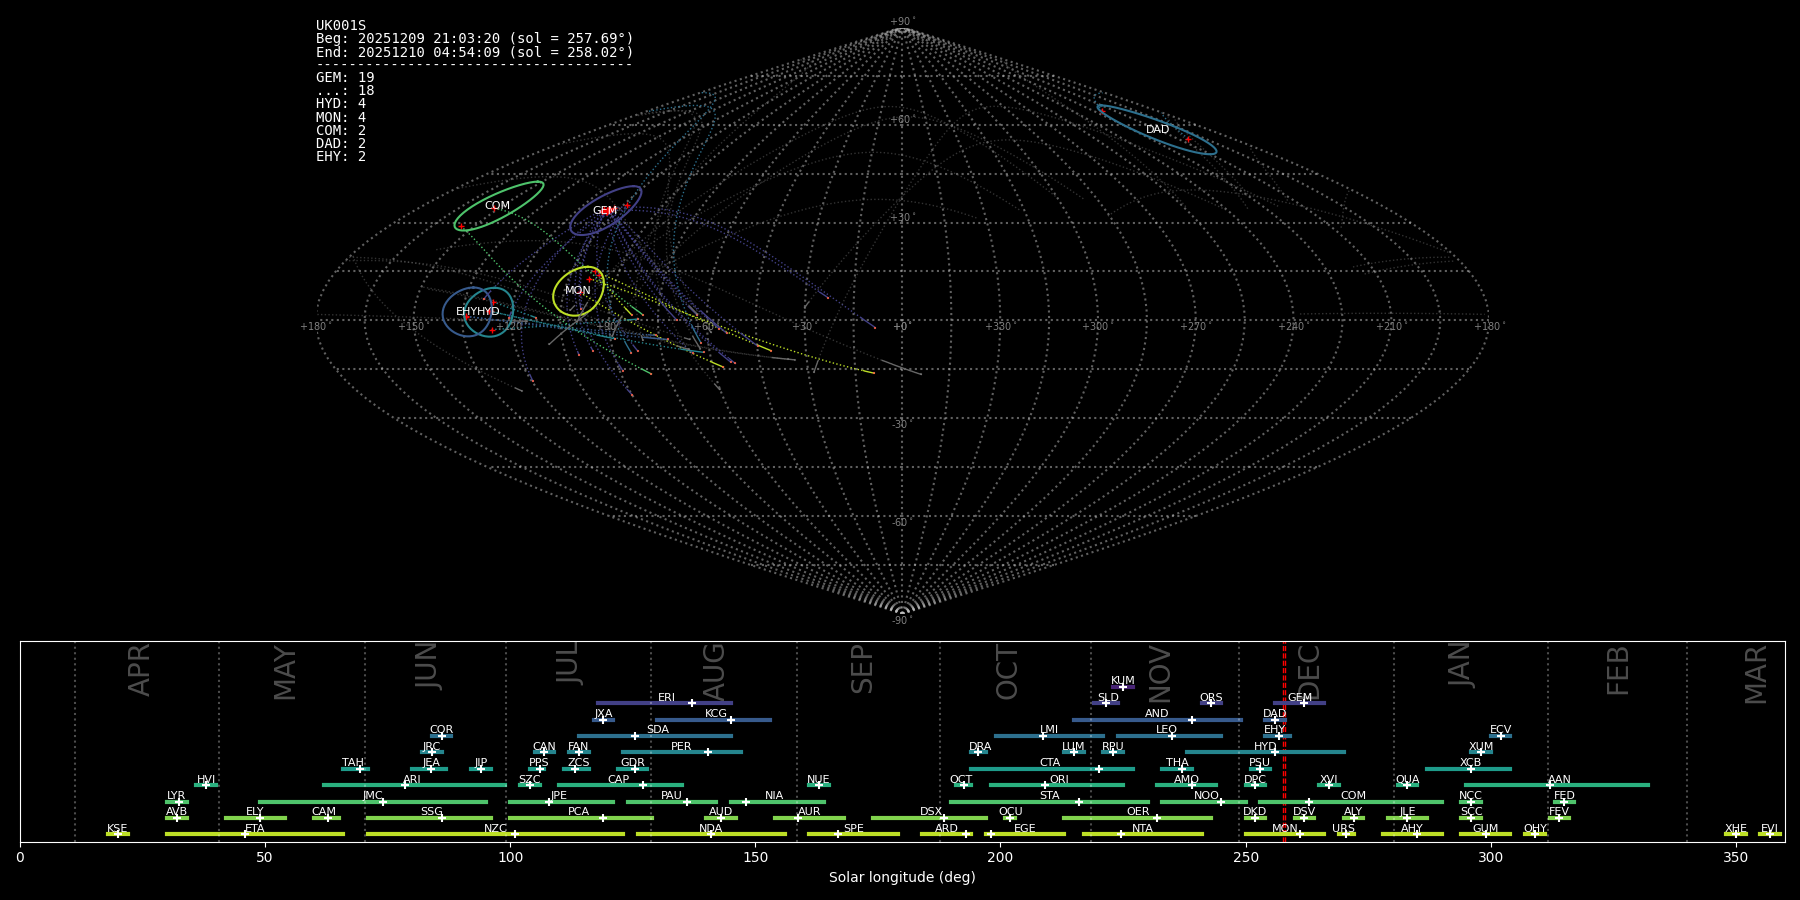Click the +90° label atop the sky map
Screen dimensions: 1800x900
click(902, 22)
